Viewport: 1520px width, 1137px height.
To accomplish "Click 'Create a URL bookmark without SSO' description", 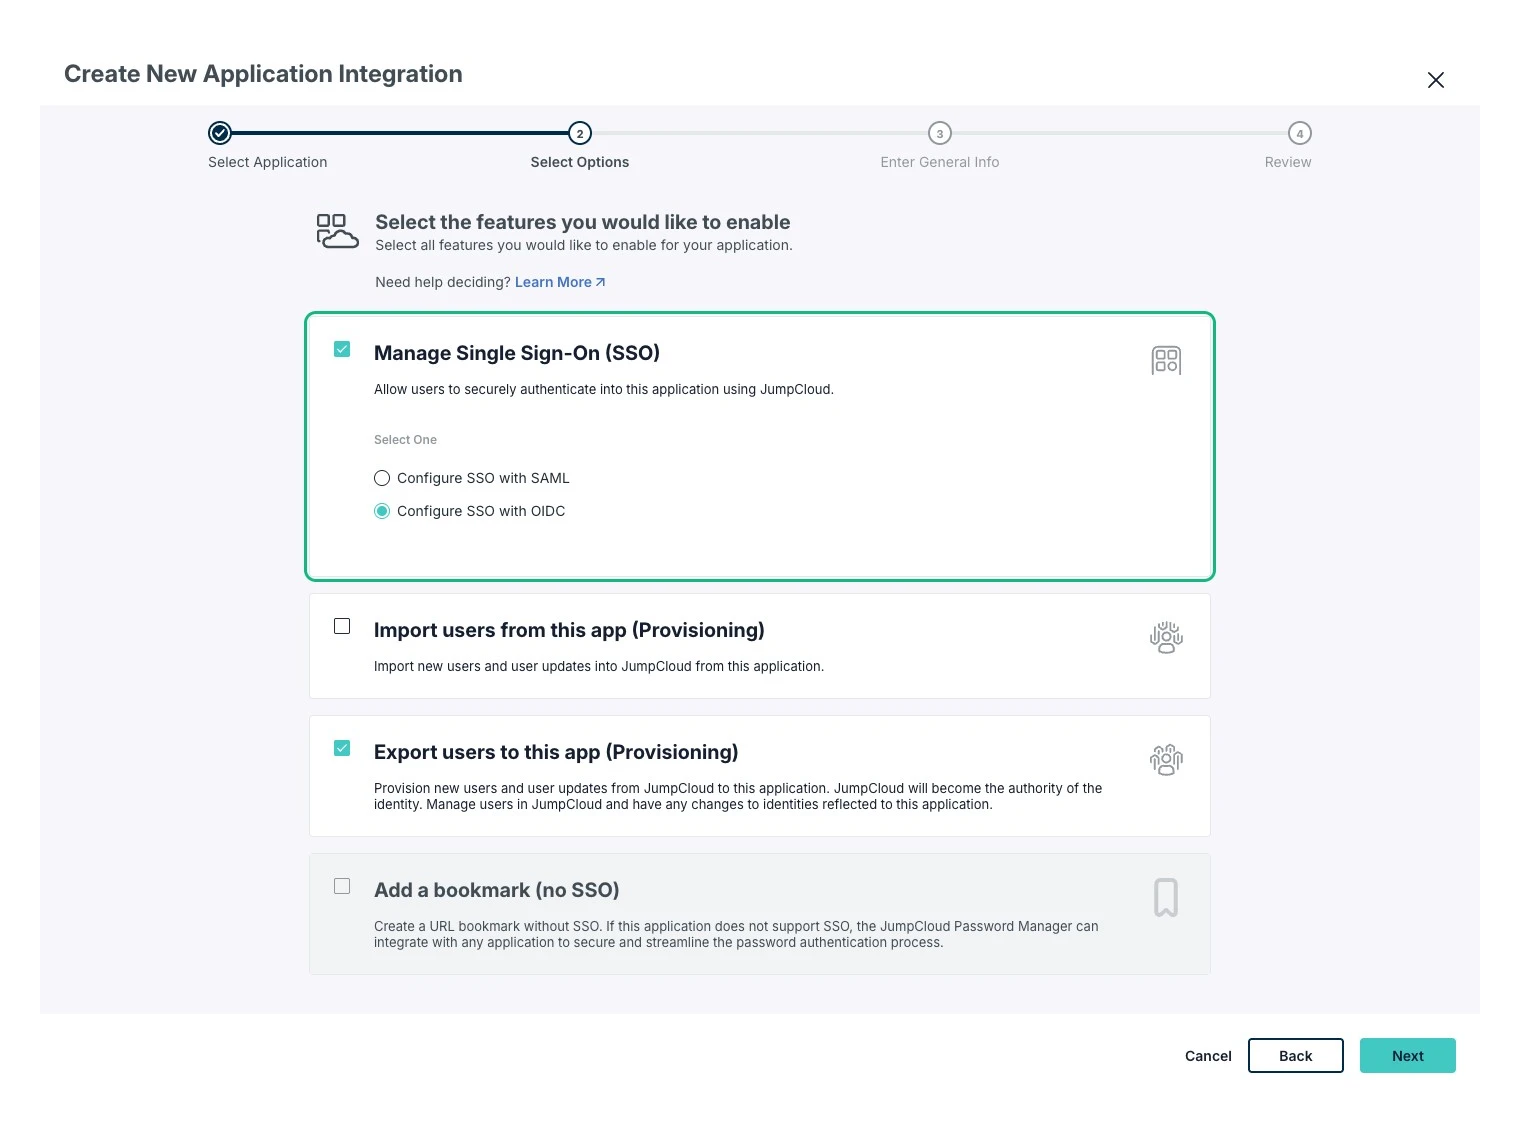I will click(x=736, y=934).
